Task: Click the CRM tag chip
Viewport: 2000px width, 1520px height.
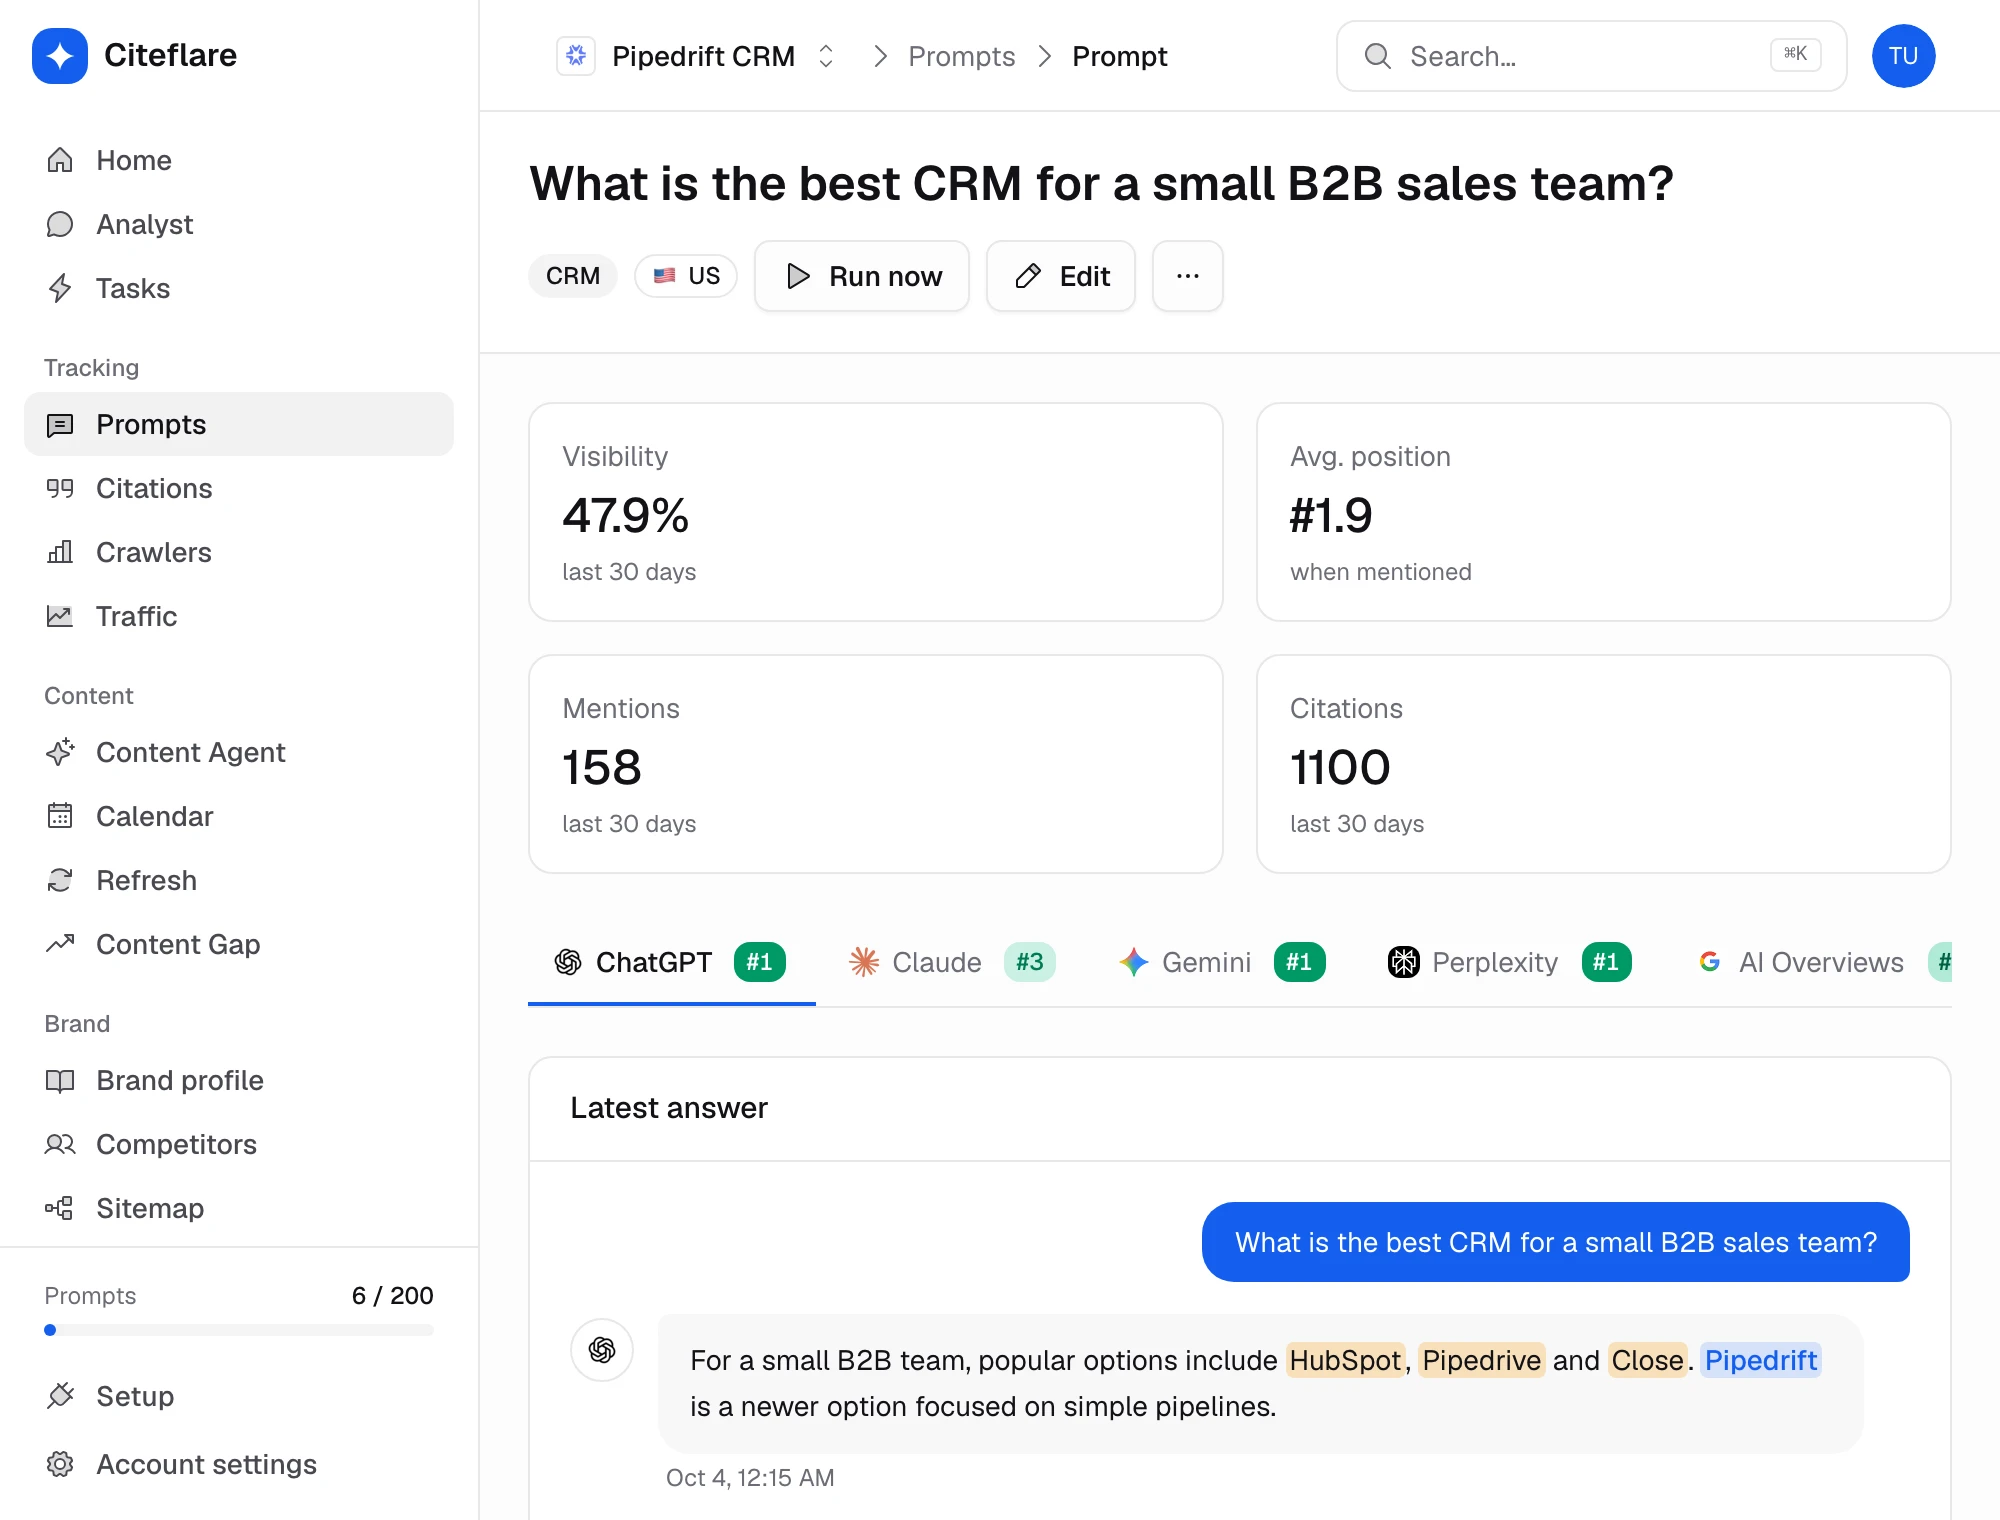Action: (573, 276)
